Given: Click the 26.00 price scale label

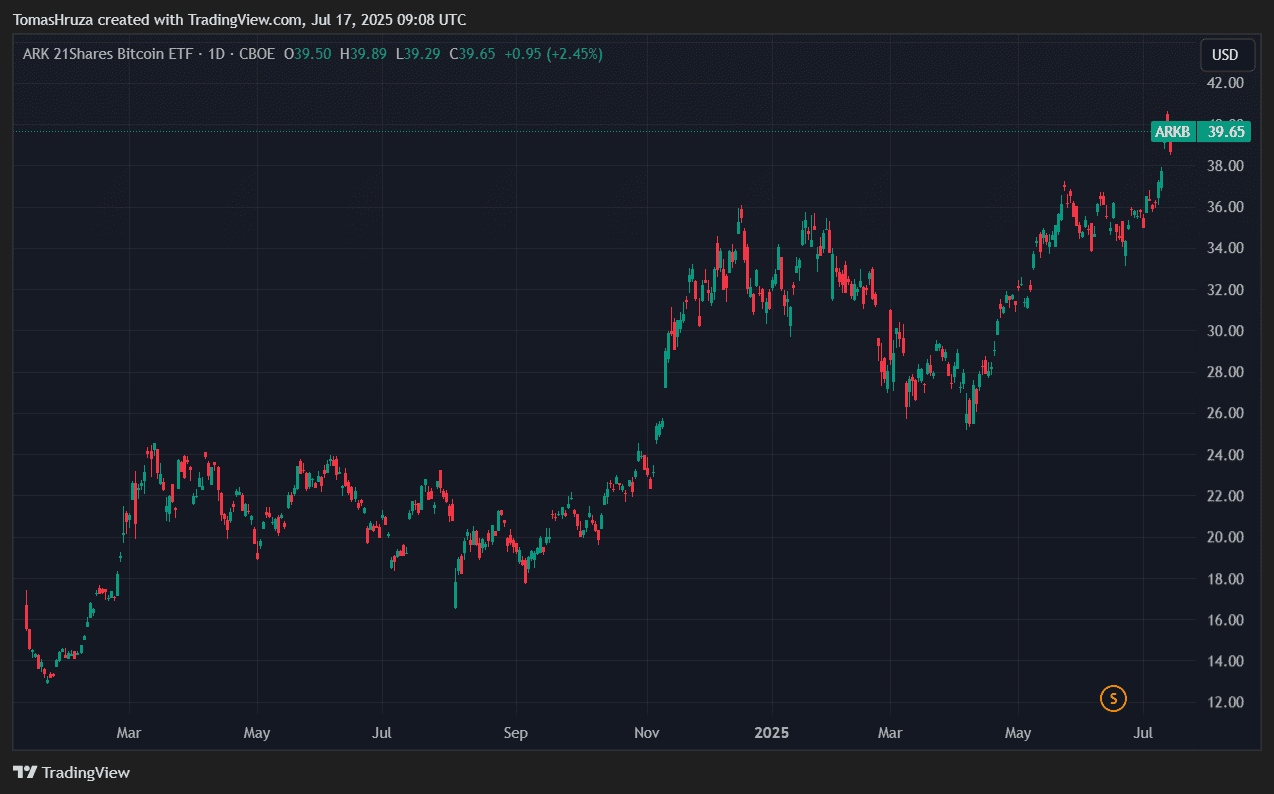Looking at the screenshot, I should click(x=1225, y=413).
